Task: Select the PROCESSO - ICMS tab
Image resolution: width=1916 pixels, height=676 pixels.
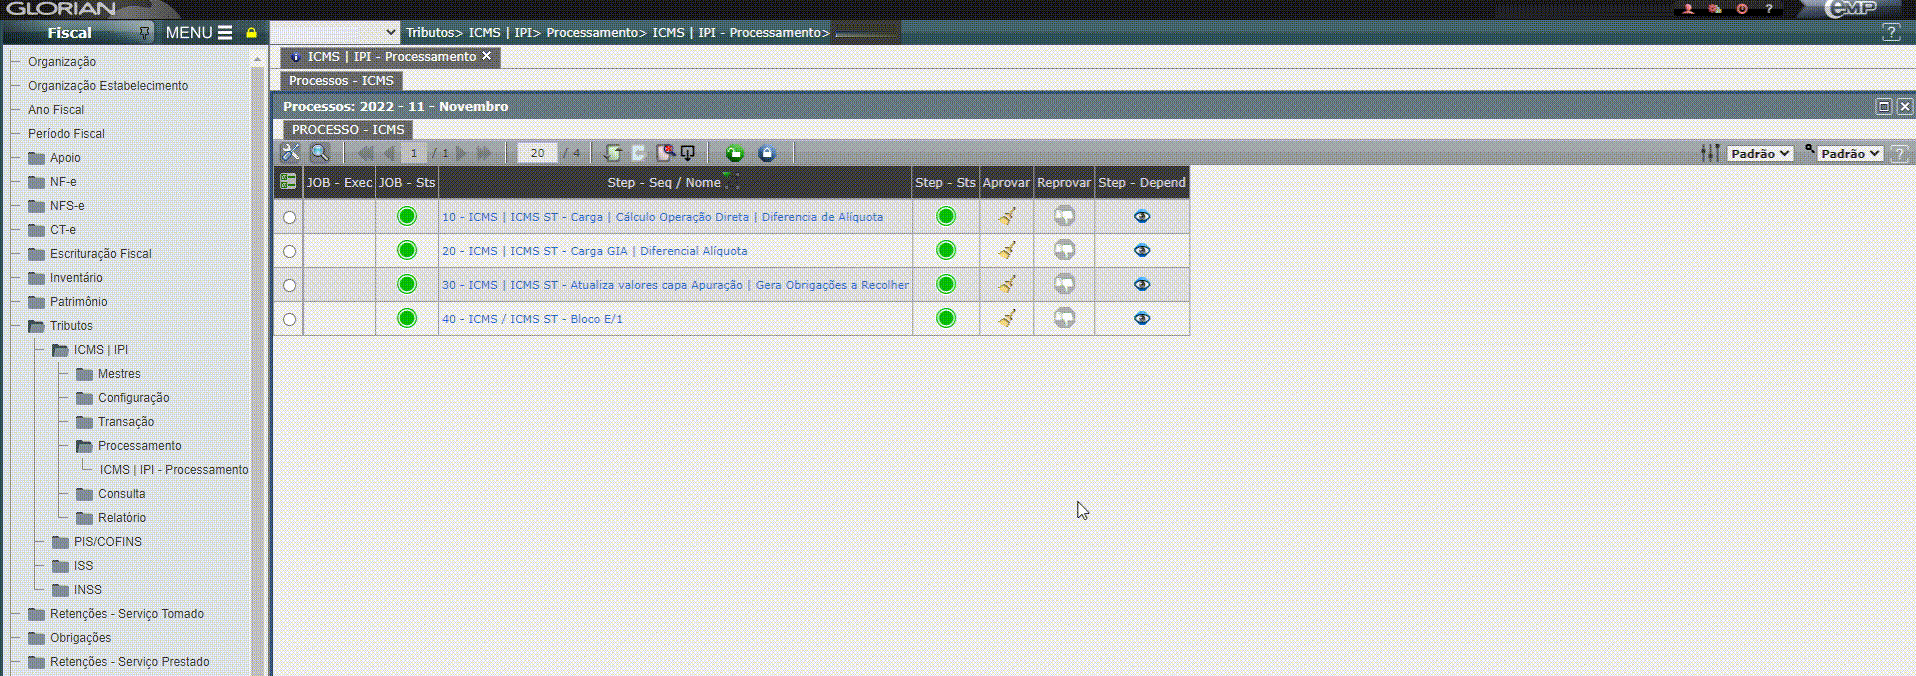Action: tap(348, 130)
